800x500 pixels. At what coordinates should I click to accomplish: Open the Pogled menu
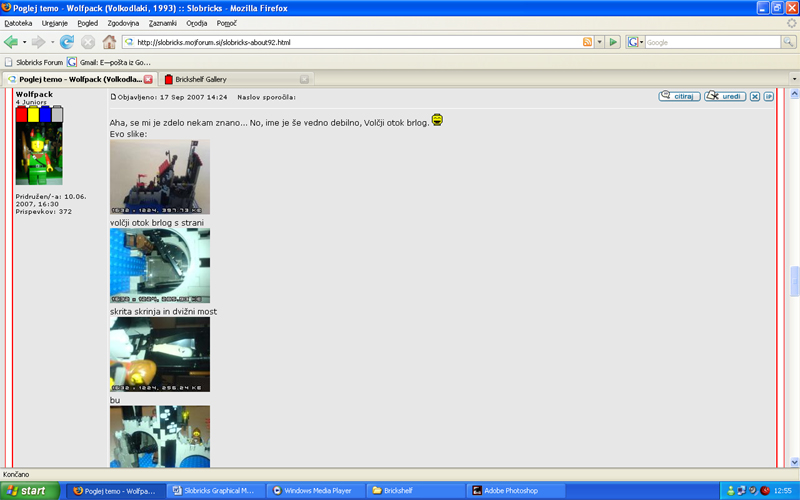[x=87, y=23]
